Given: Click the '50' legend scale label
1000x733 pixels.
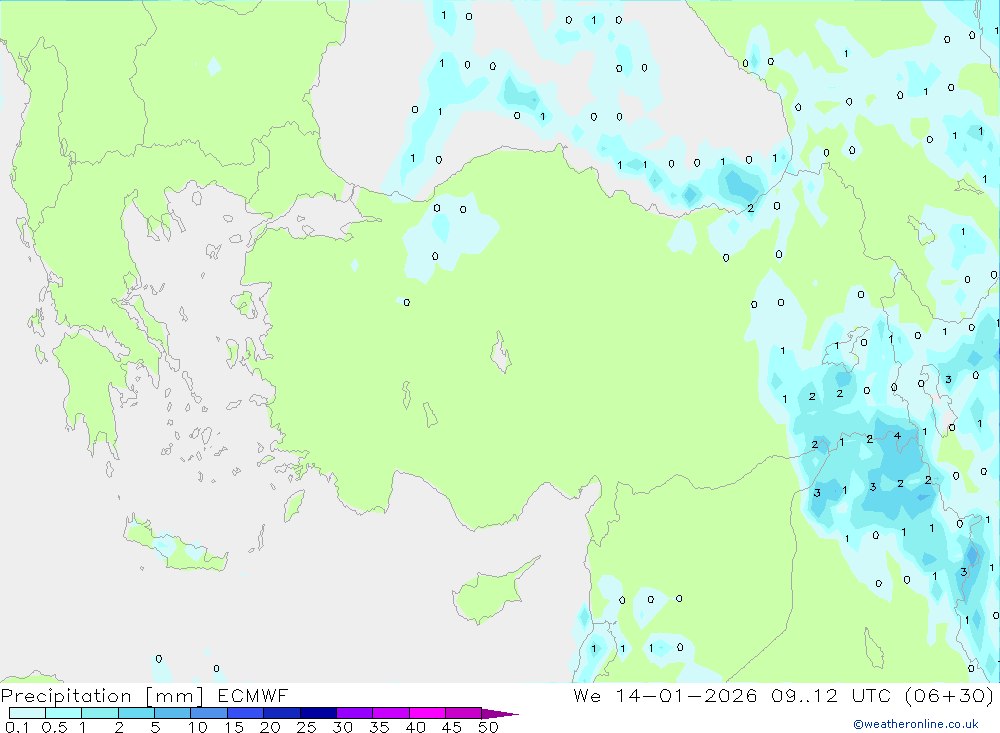Looking at the screenshot, I should (x=488, y=727).
